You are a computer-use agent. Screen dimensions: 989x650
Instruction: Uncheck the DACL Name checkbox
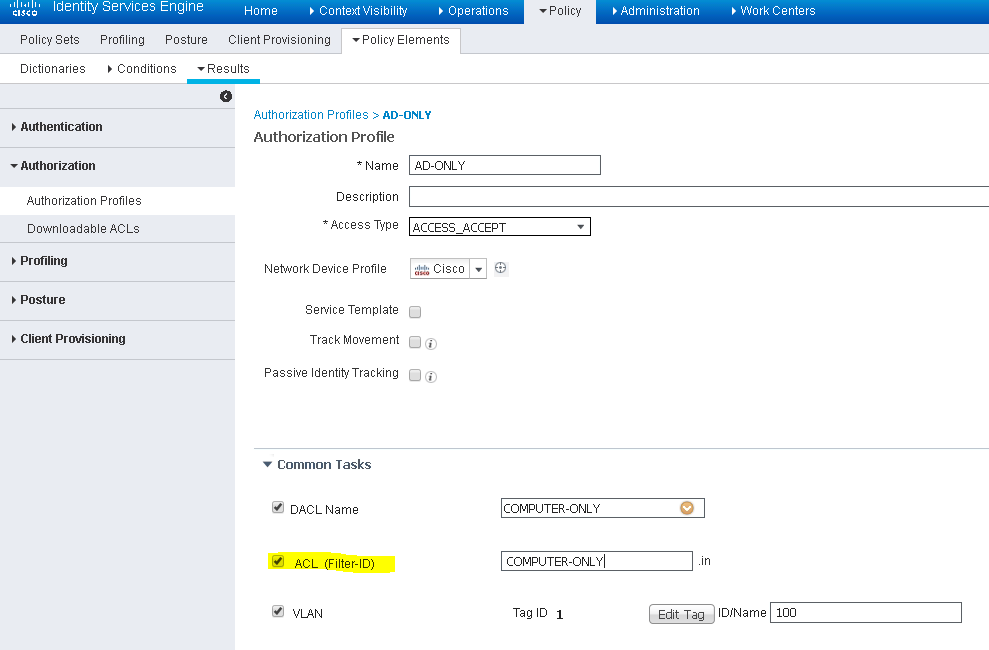(278, 508)
